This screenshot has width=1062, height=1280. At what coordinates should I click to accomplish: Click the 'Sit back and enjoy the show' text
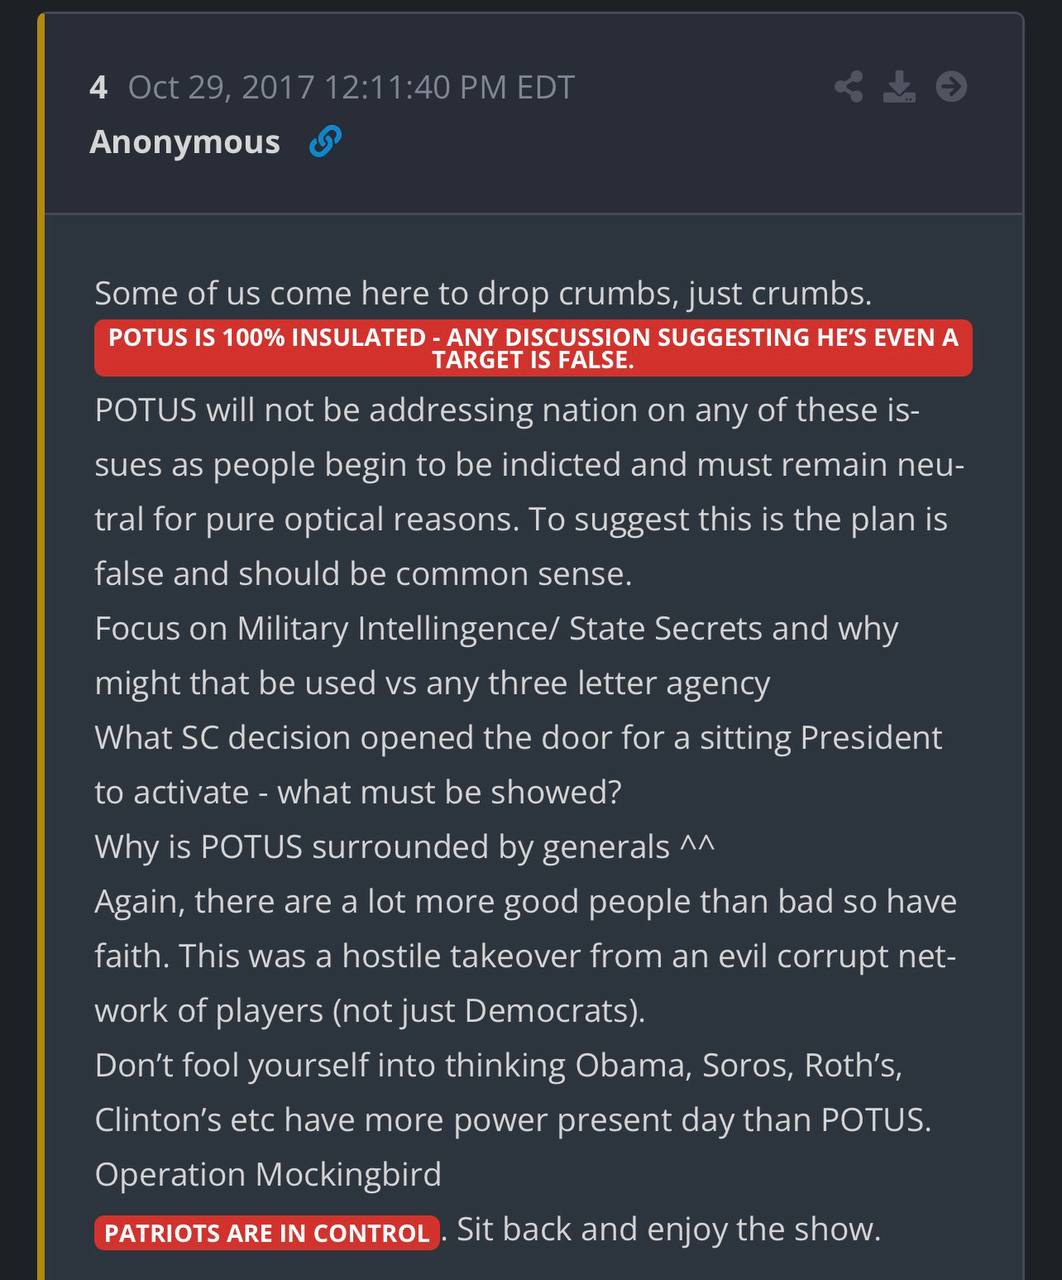668,1229
